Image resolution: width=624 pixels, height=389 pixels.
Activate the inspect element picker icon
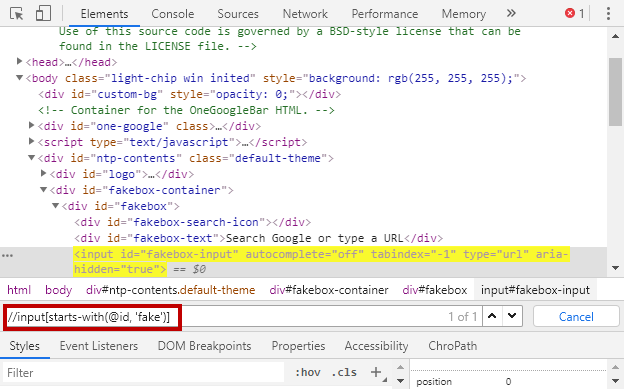click(x=17, y=14)
